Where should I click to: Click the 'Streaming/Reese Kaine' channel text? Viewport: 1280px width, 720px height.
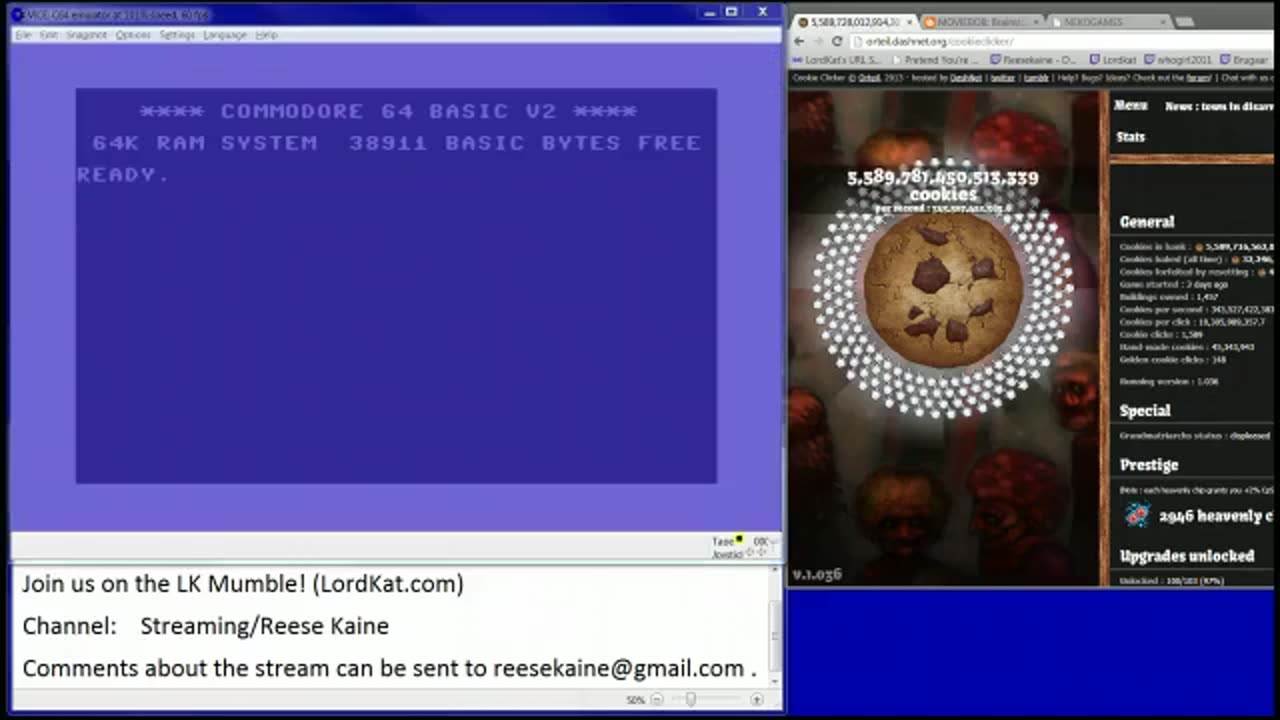coord(264,626)
